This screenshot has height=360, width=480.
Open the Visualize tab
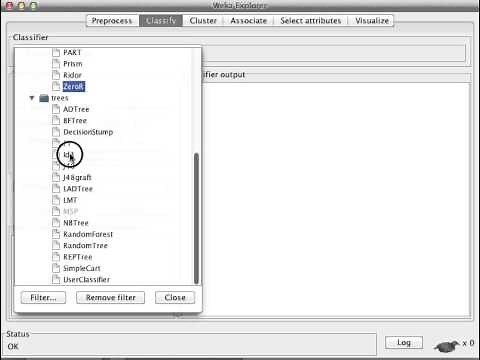(372, 21)
